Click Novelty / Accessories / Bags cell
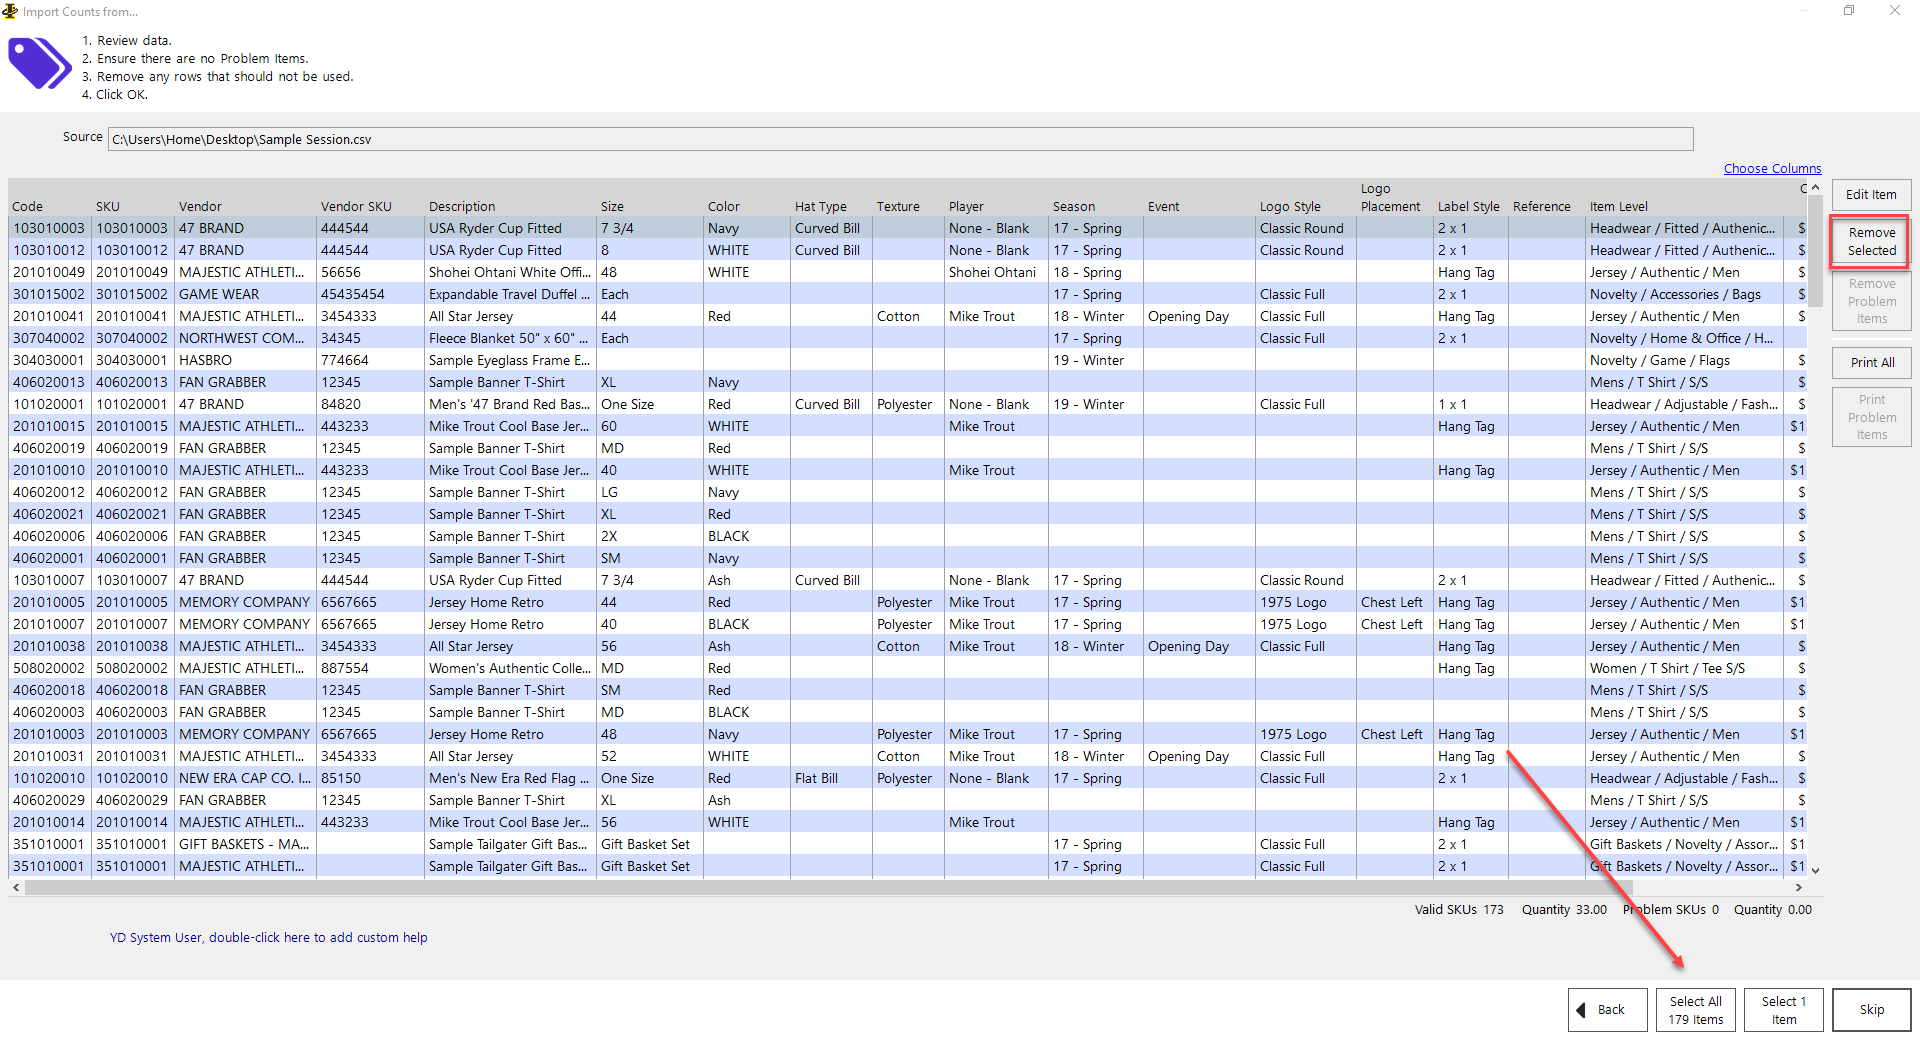Viewport: 1920px width, 1040px height. click(x=1684, y=295)
